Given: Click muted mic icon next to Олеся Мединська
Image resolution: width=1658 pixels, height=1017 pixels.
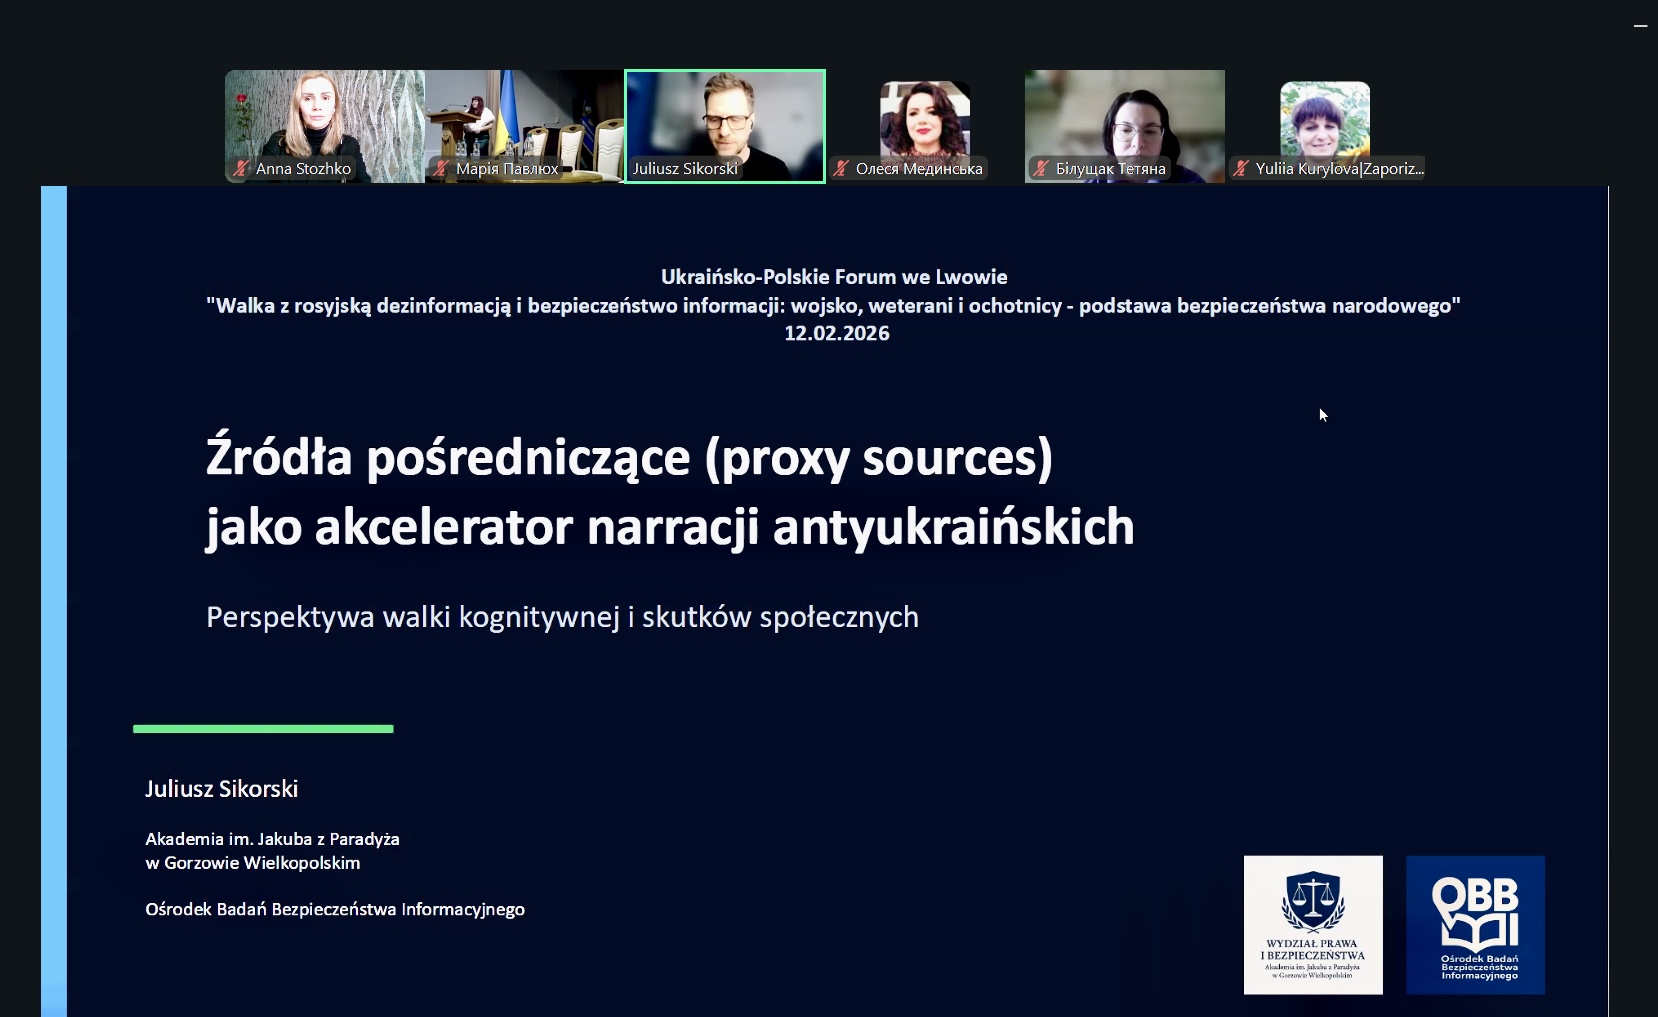Looking at the screenshot, I should (x=841, y=168).
